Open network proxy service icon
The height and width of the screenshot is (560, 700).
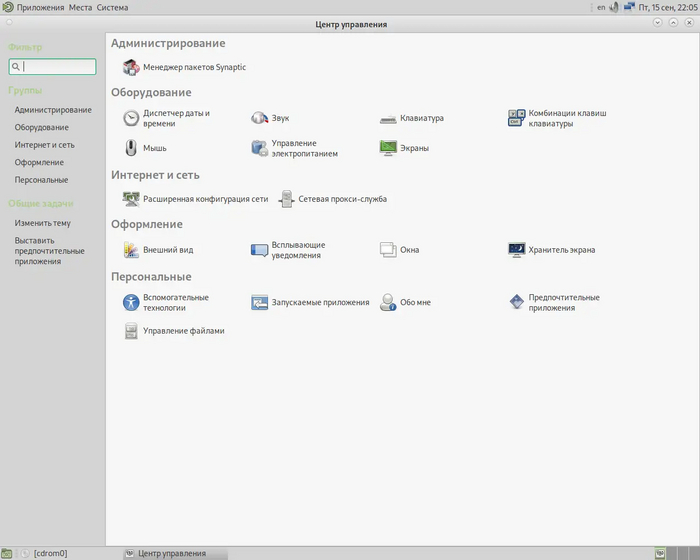click(x=286, y=199)
